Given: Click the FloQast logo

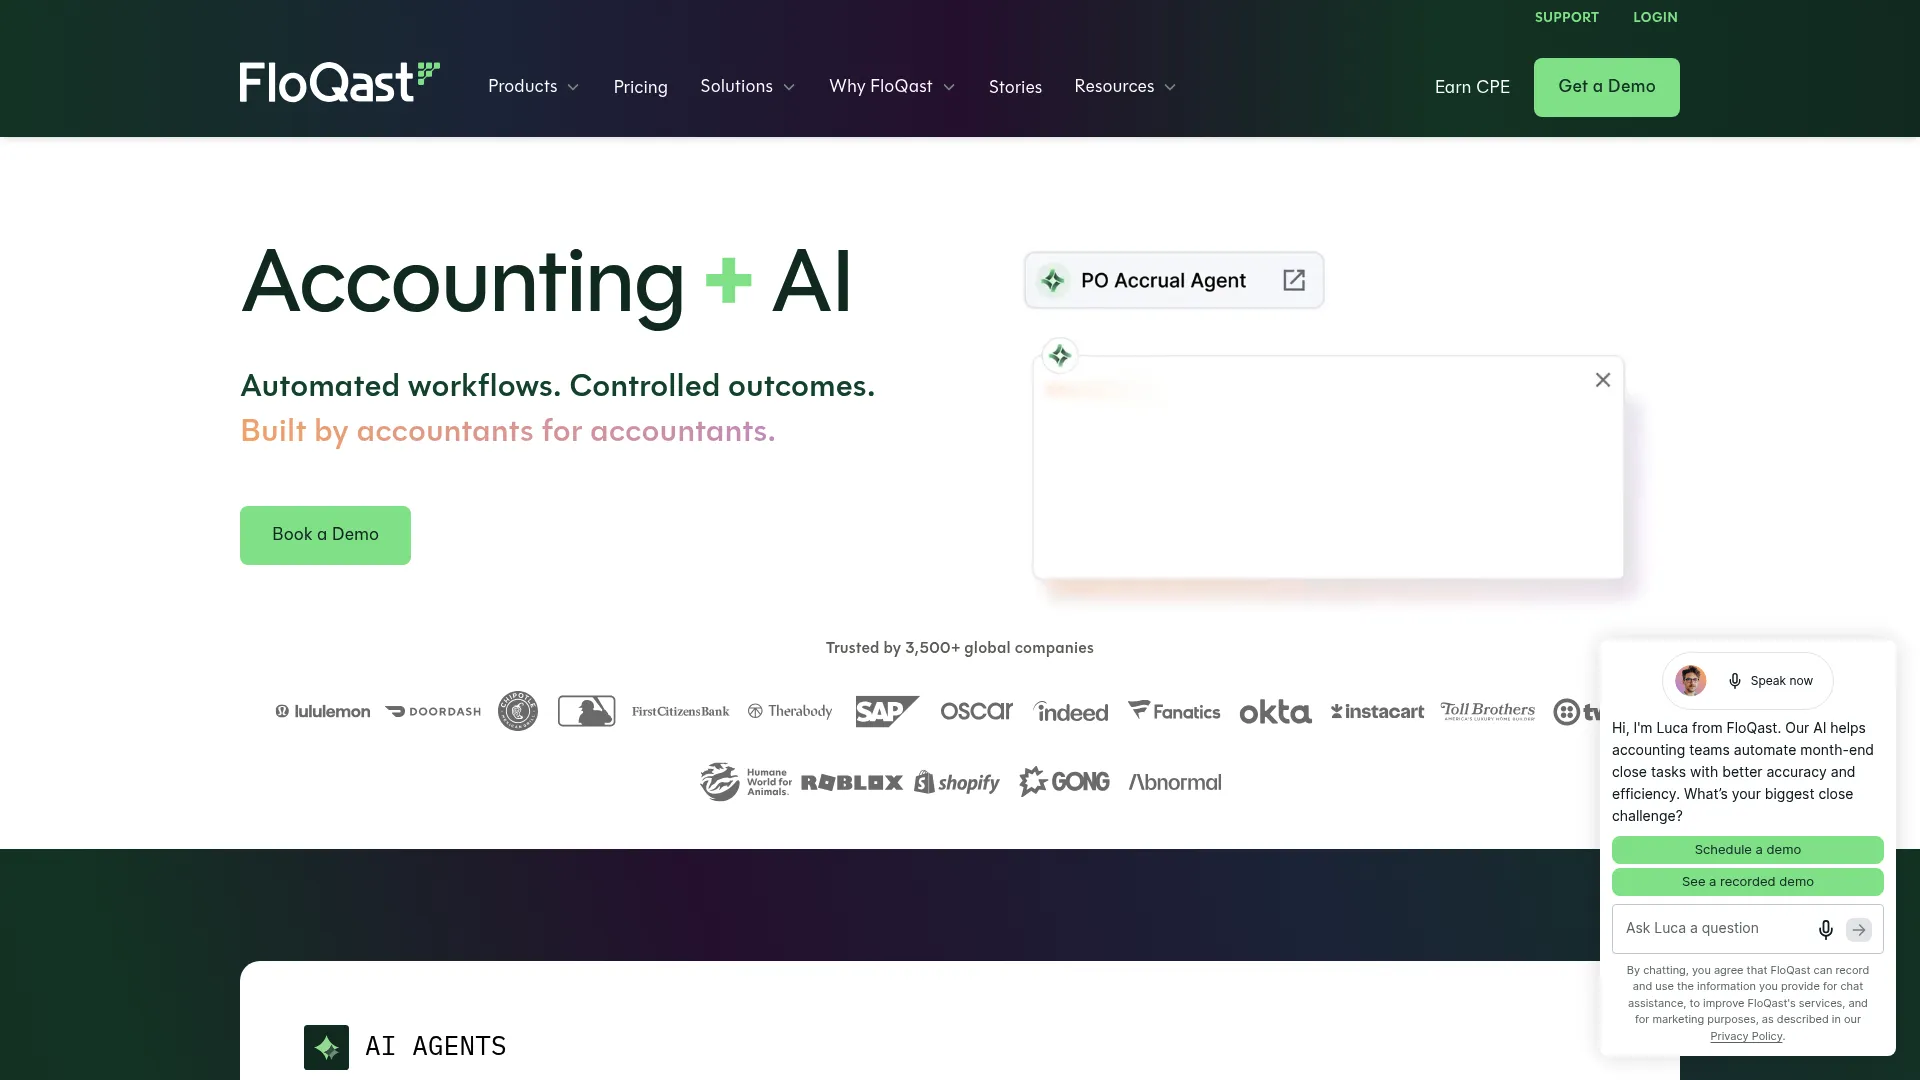Looking at the screenshot, I should point(340,82).
